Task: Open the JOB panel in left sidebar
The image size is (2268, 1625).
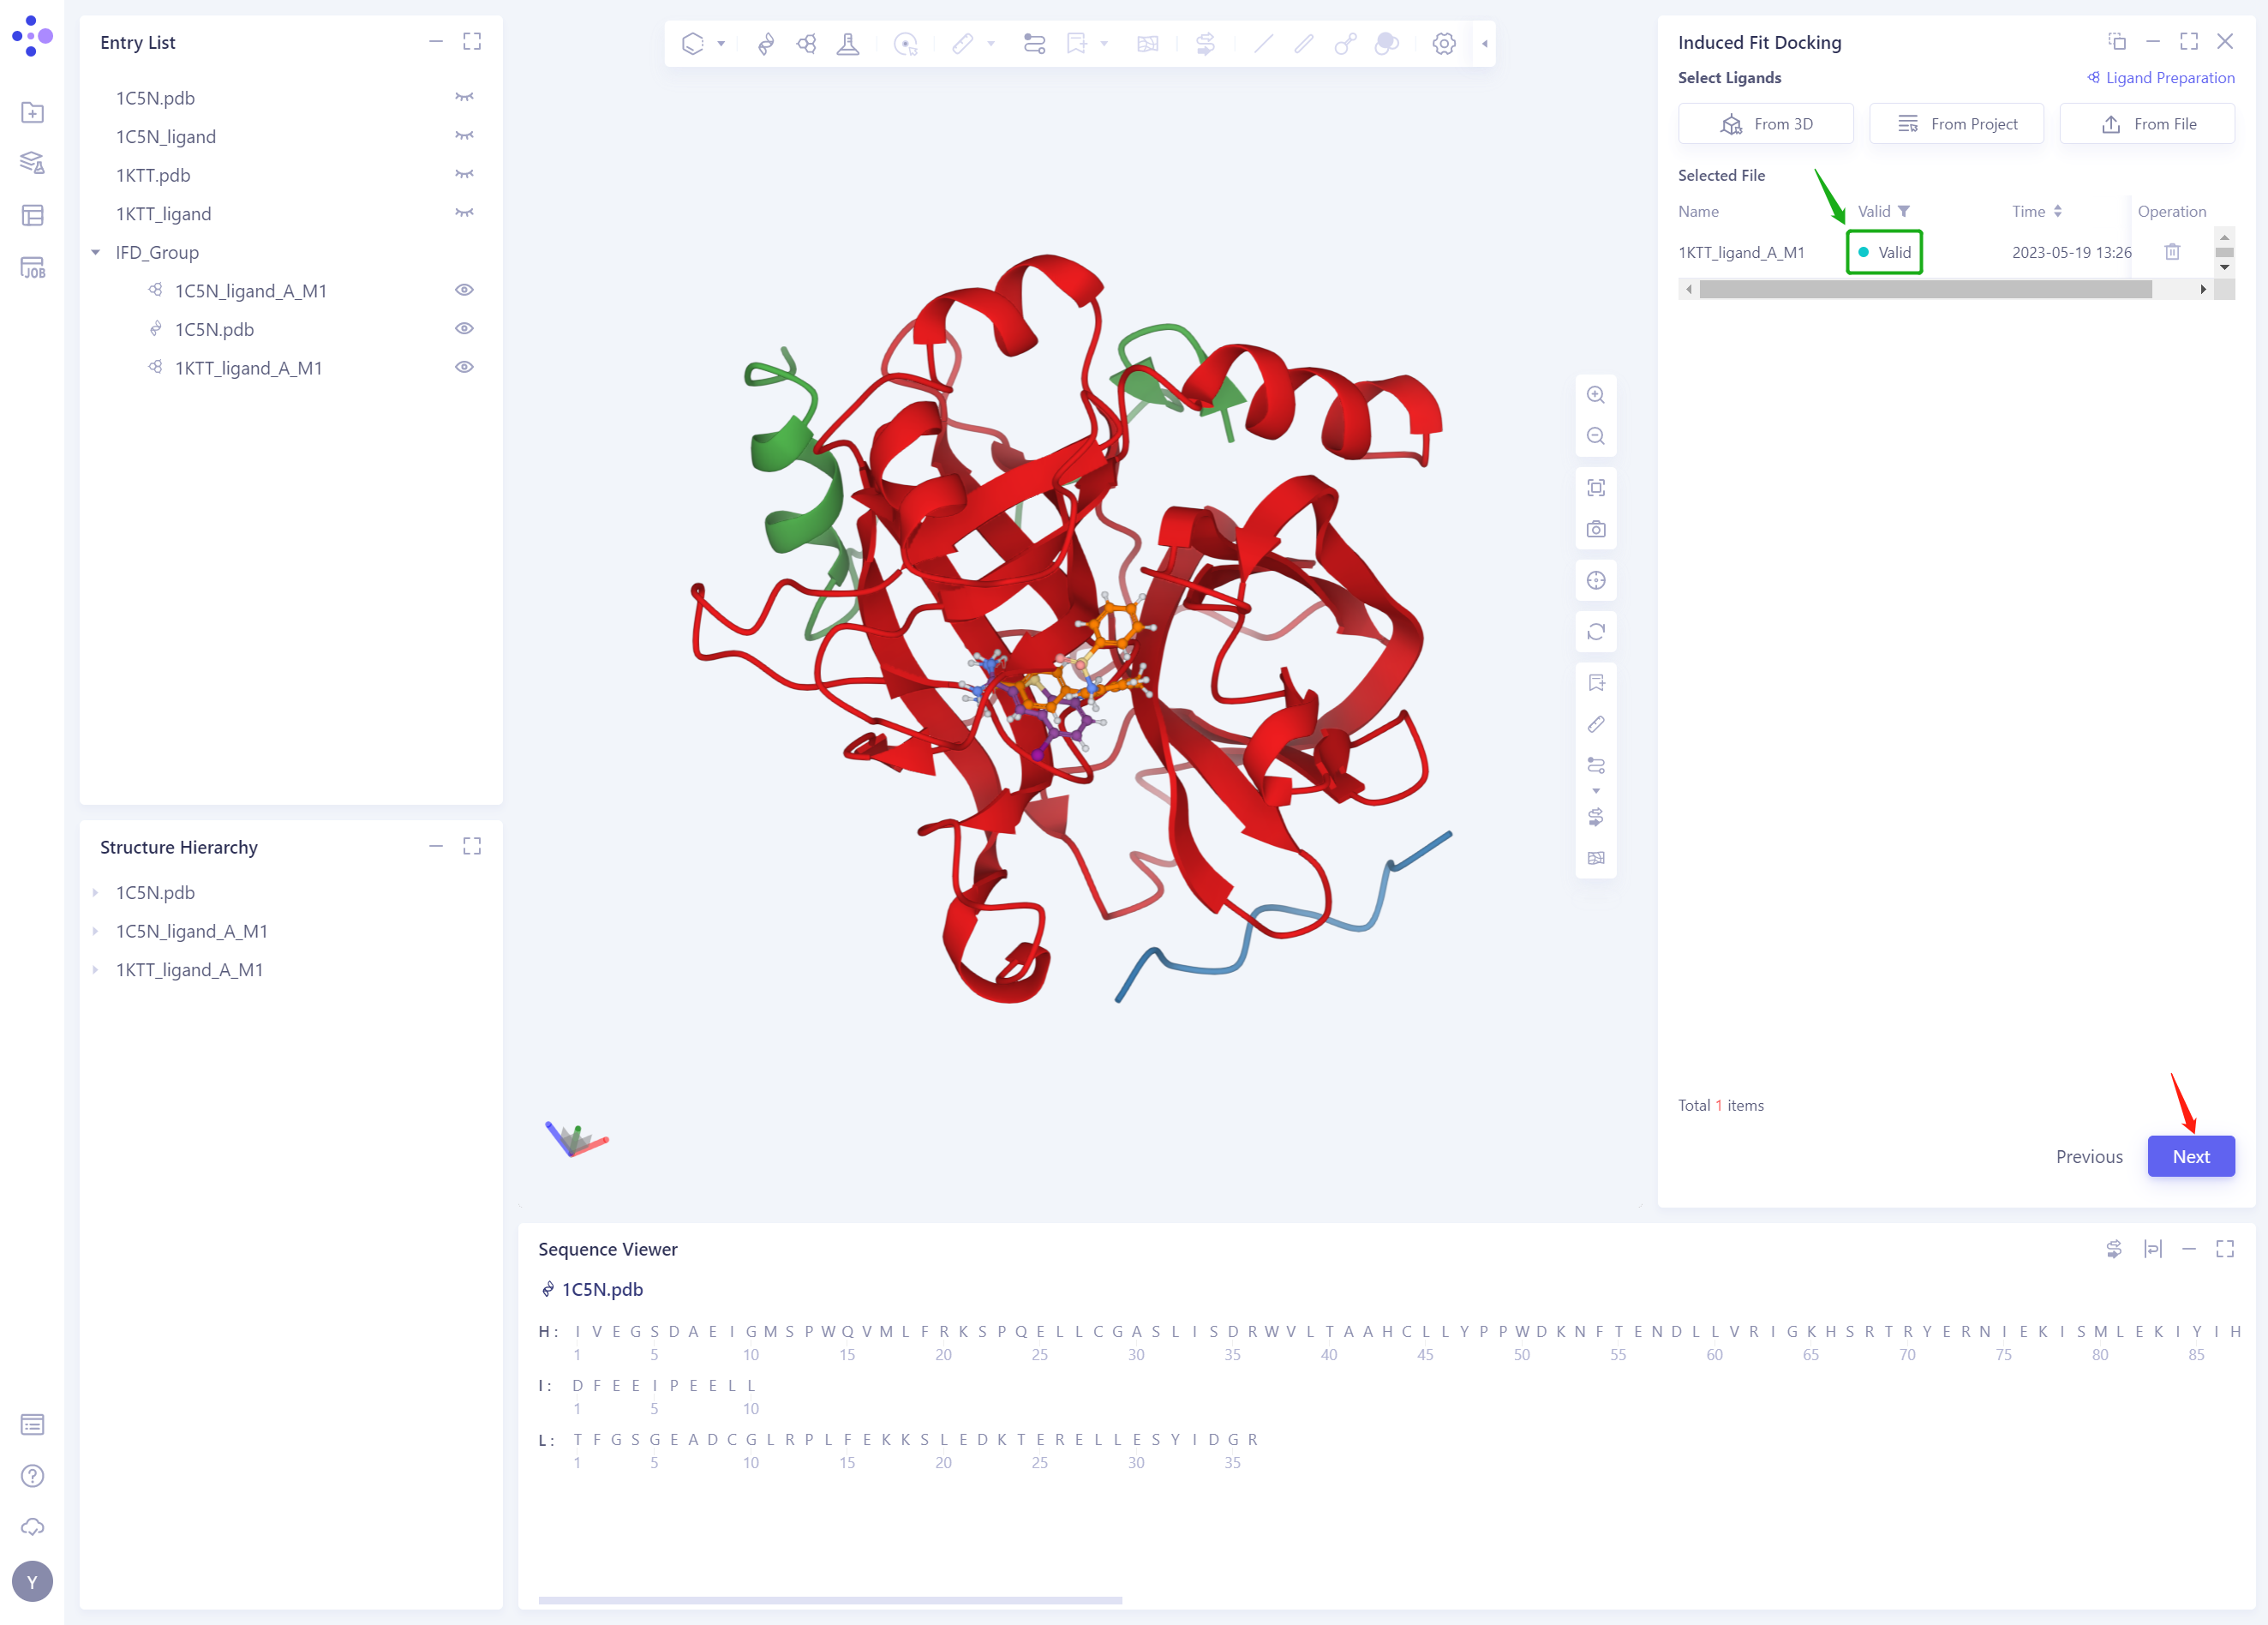Action: pyautogui.click(x=32, y=267)
